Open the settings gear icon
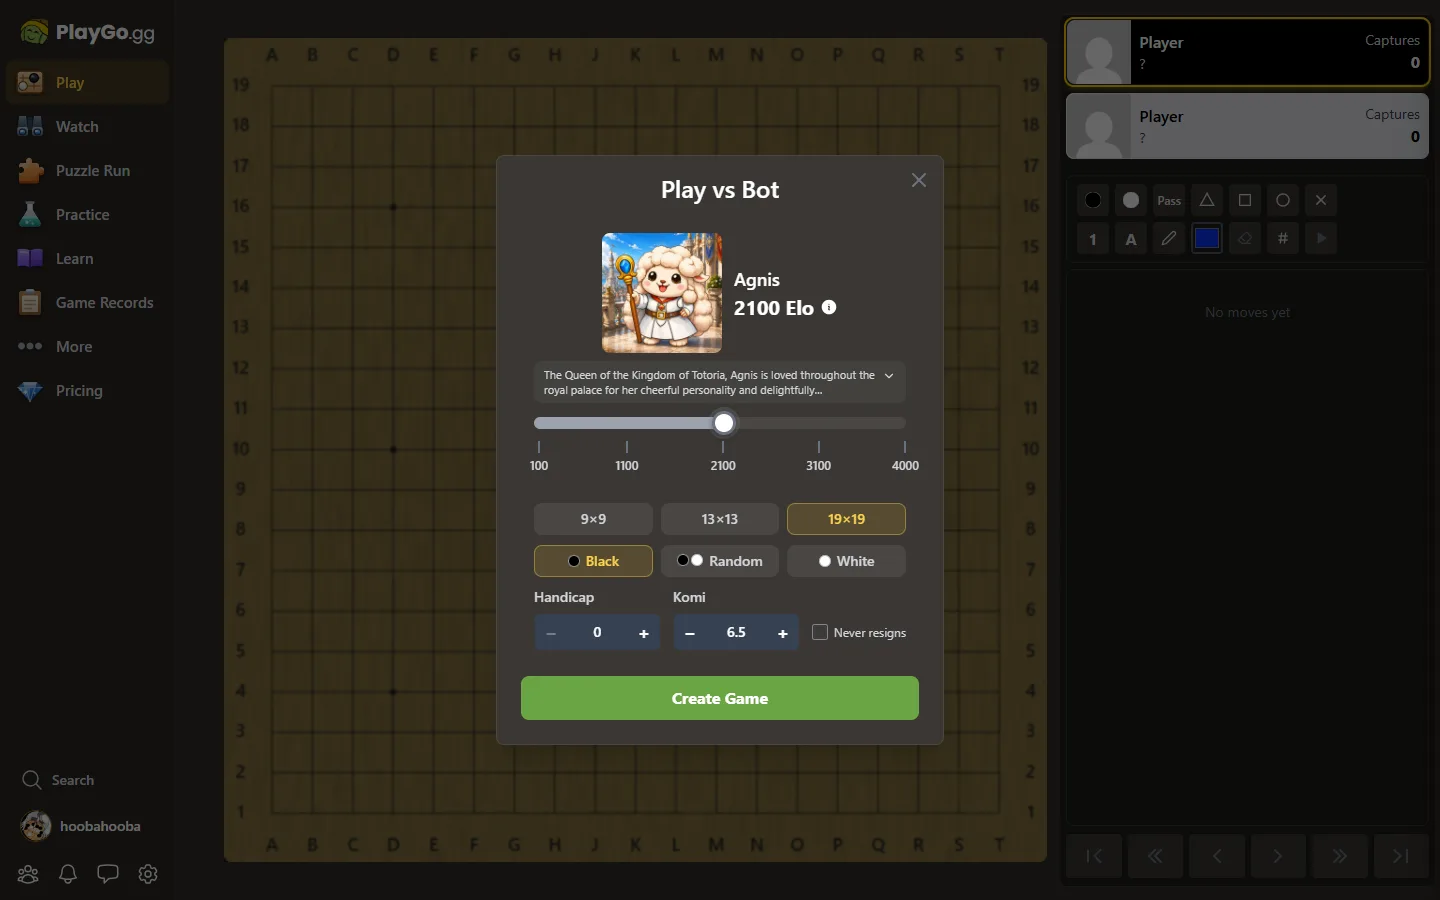 click(x=148, y=874)
